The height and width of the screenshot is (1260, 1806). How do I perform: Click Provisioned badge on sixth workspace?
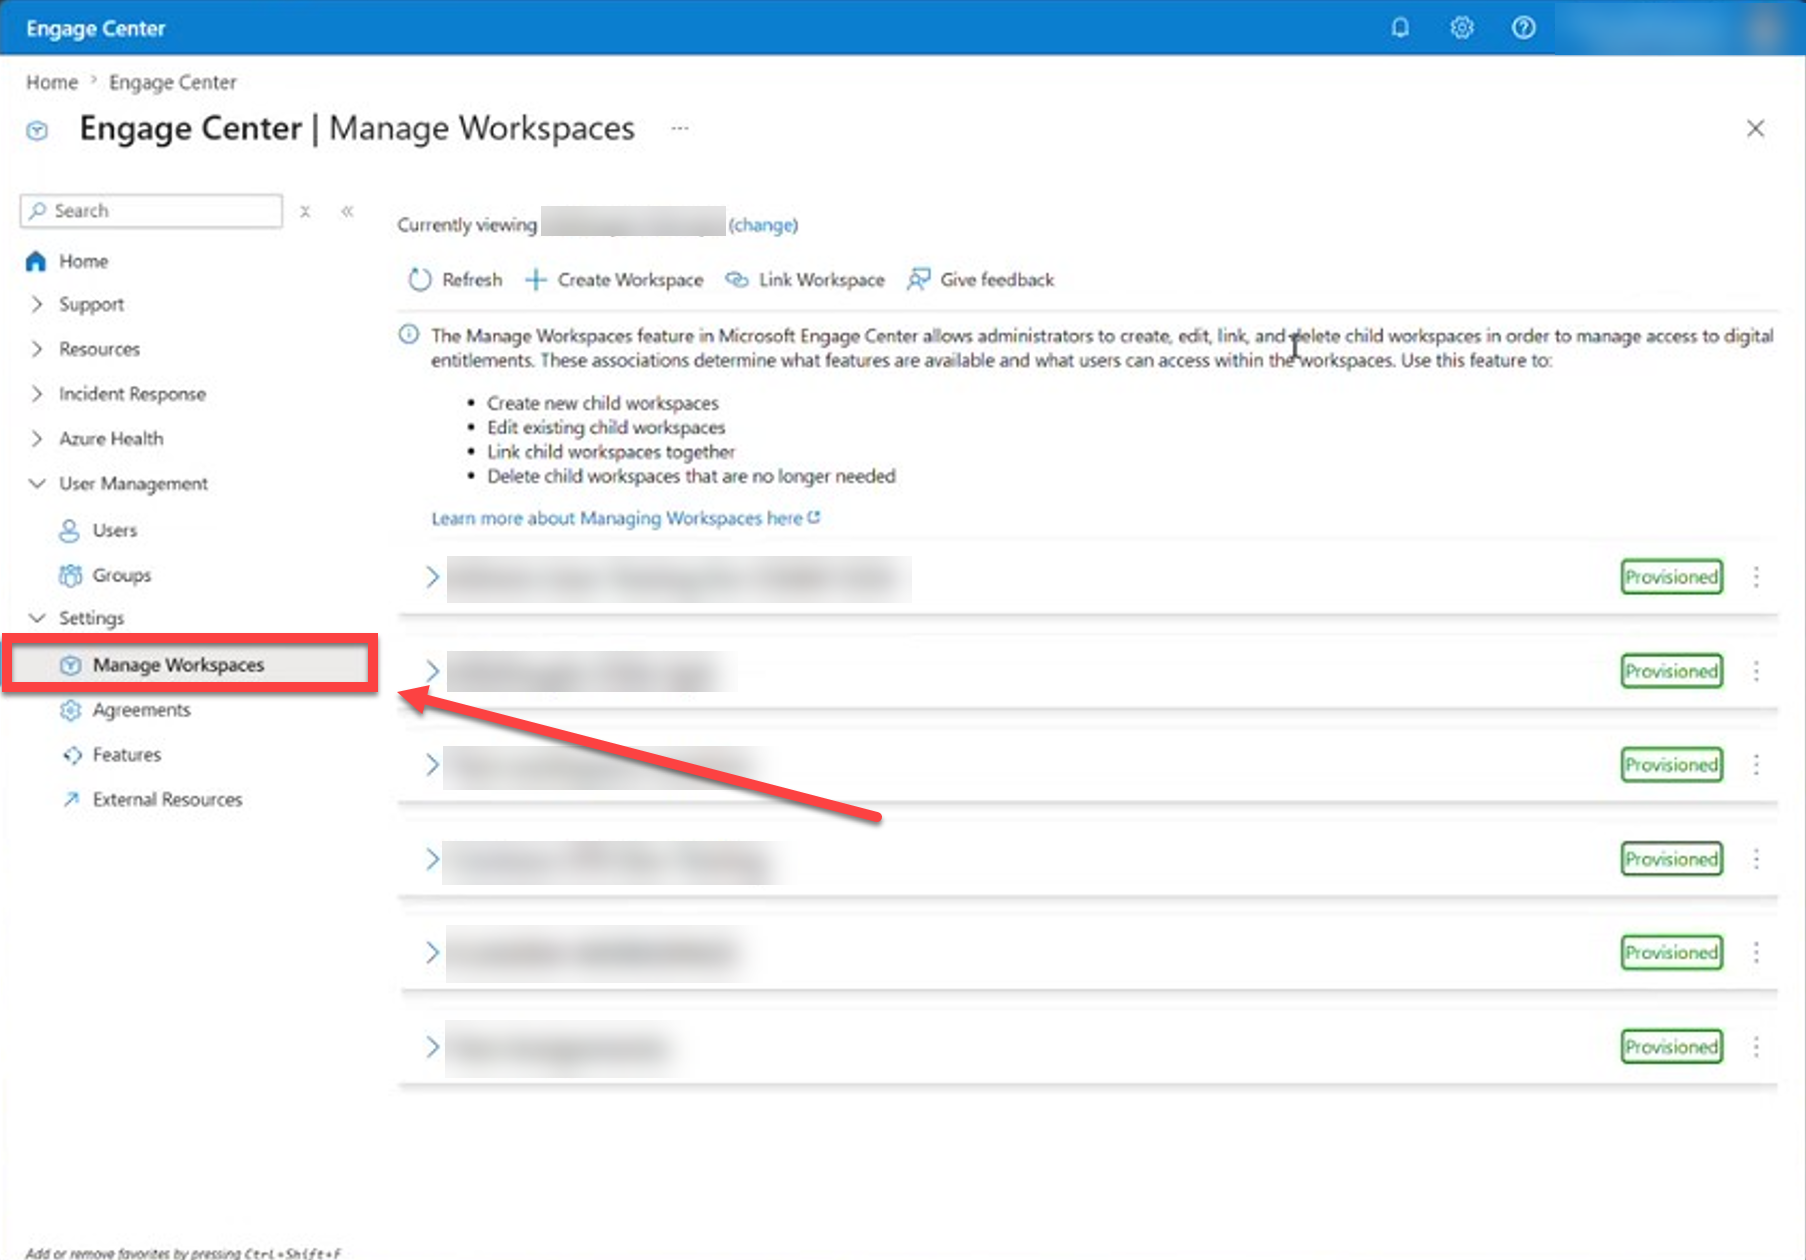pyautogui.click(x=1671, y=1047)
